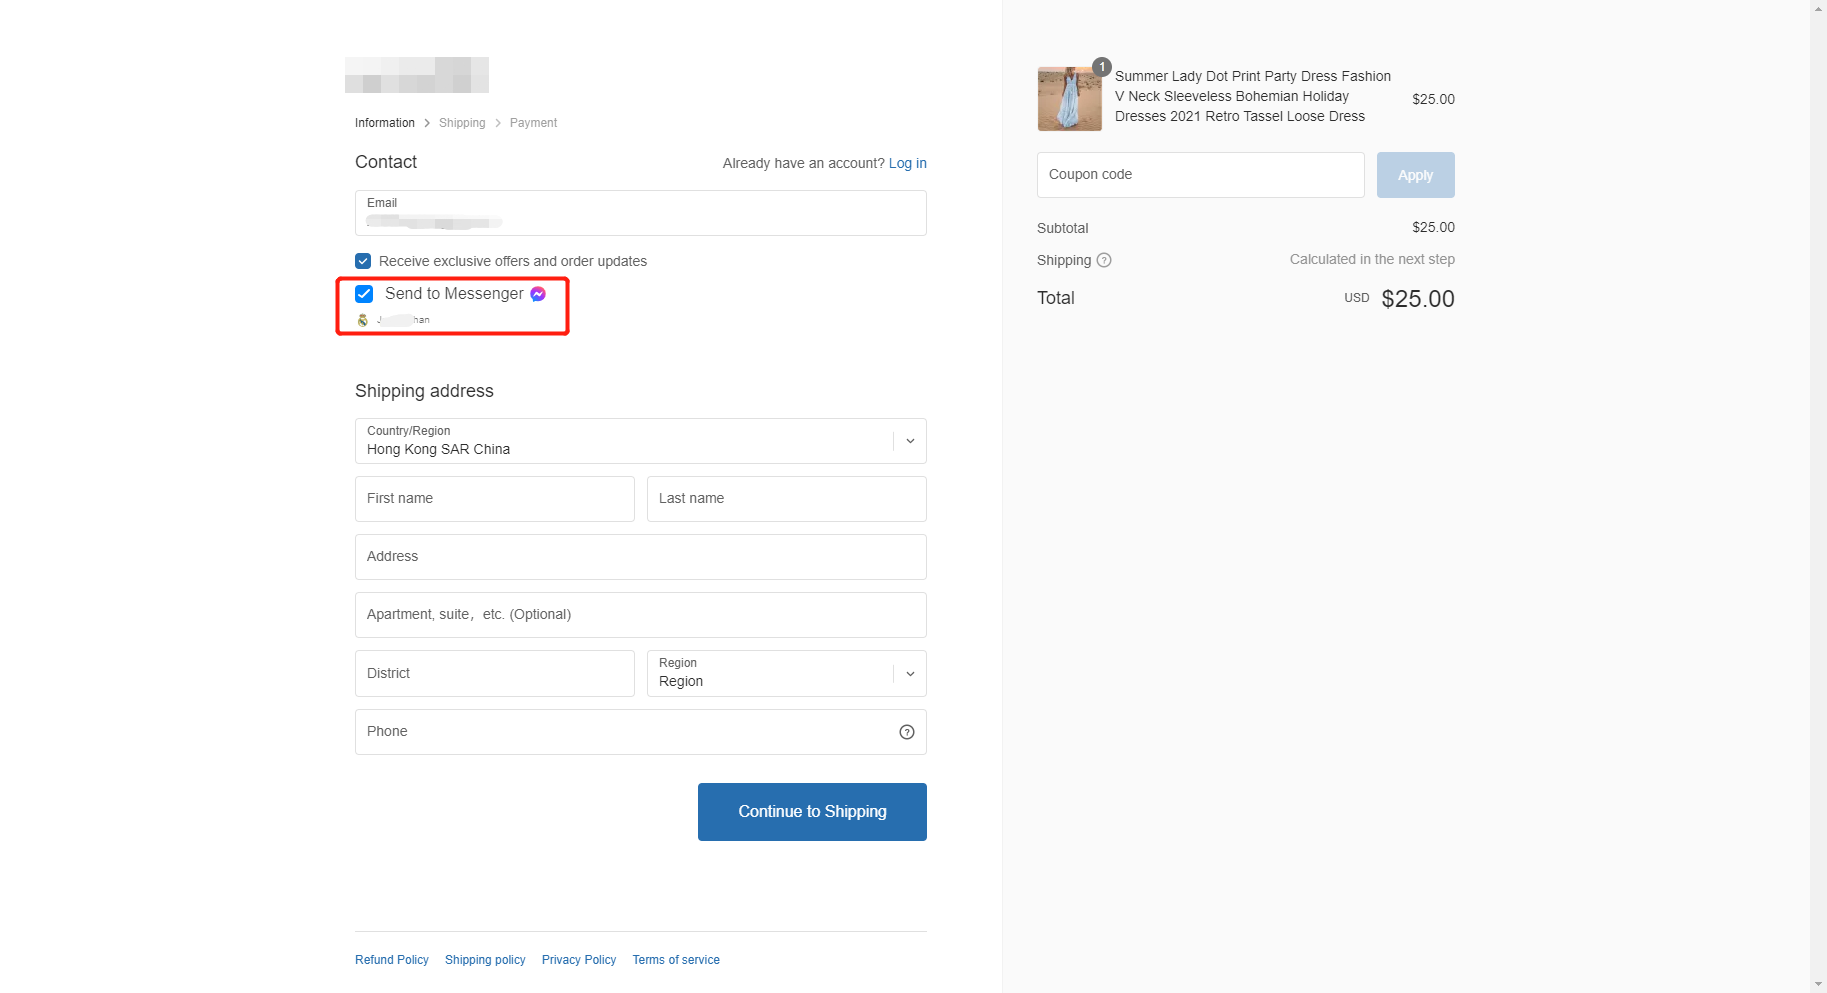Toggle the Send to Messenger checkbox
The height and width of the screenshot is (993, 1827).
pyautogui.click(x=364, y=294)
